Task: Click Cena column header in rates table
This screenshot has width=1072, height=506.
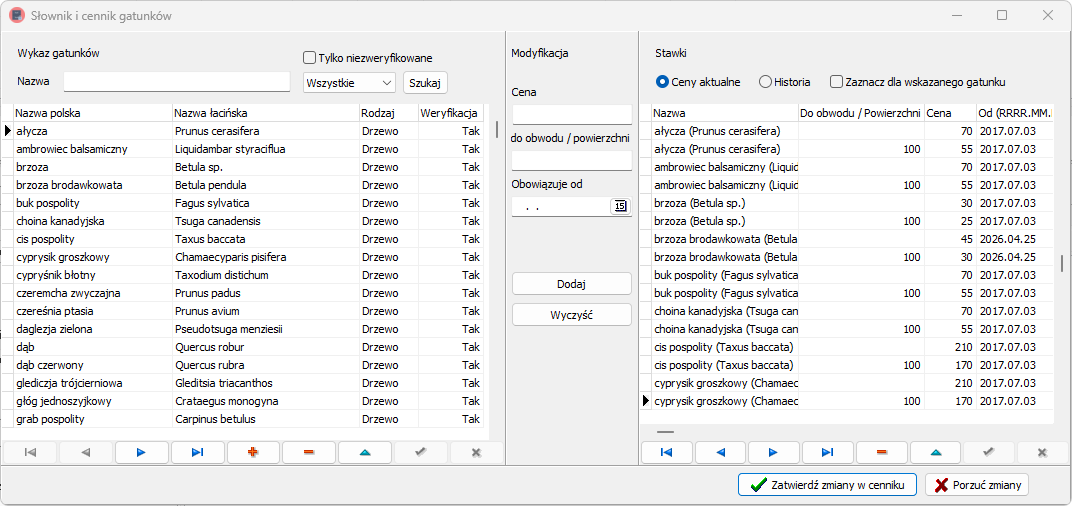Action: (x=950, y=113)
